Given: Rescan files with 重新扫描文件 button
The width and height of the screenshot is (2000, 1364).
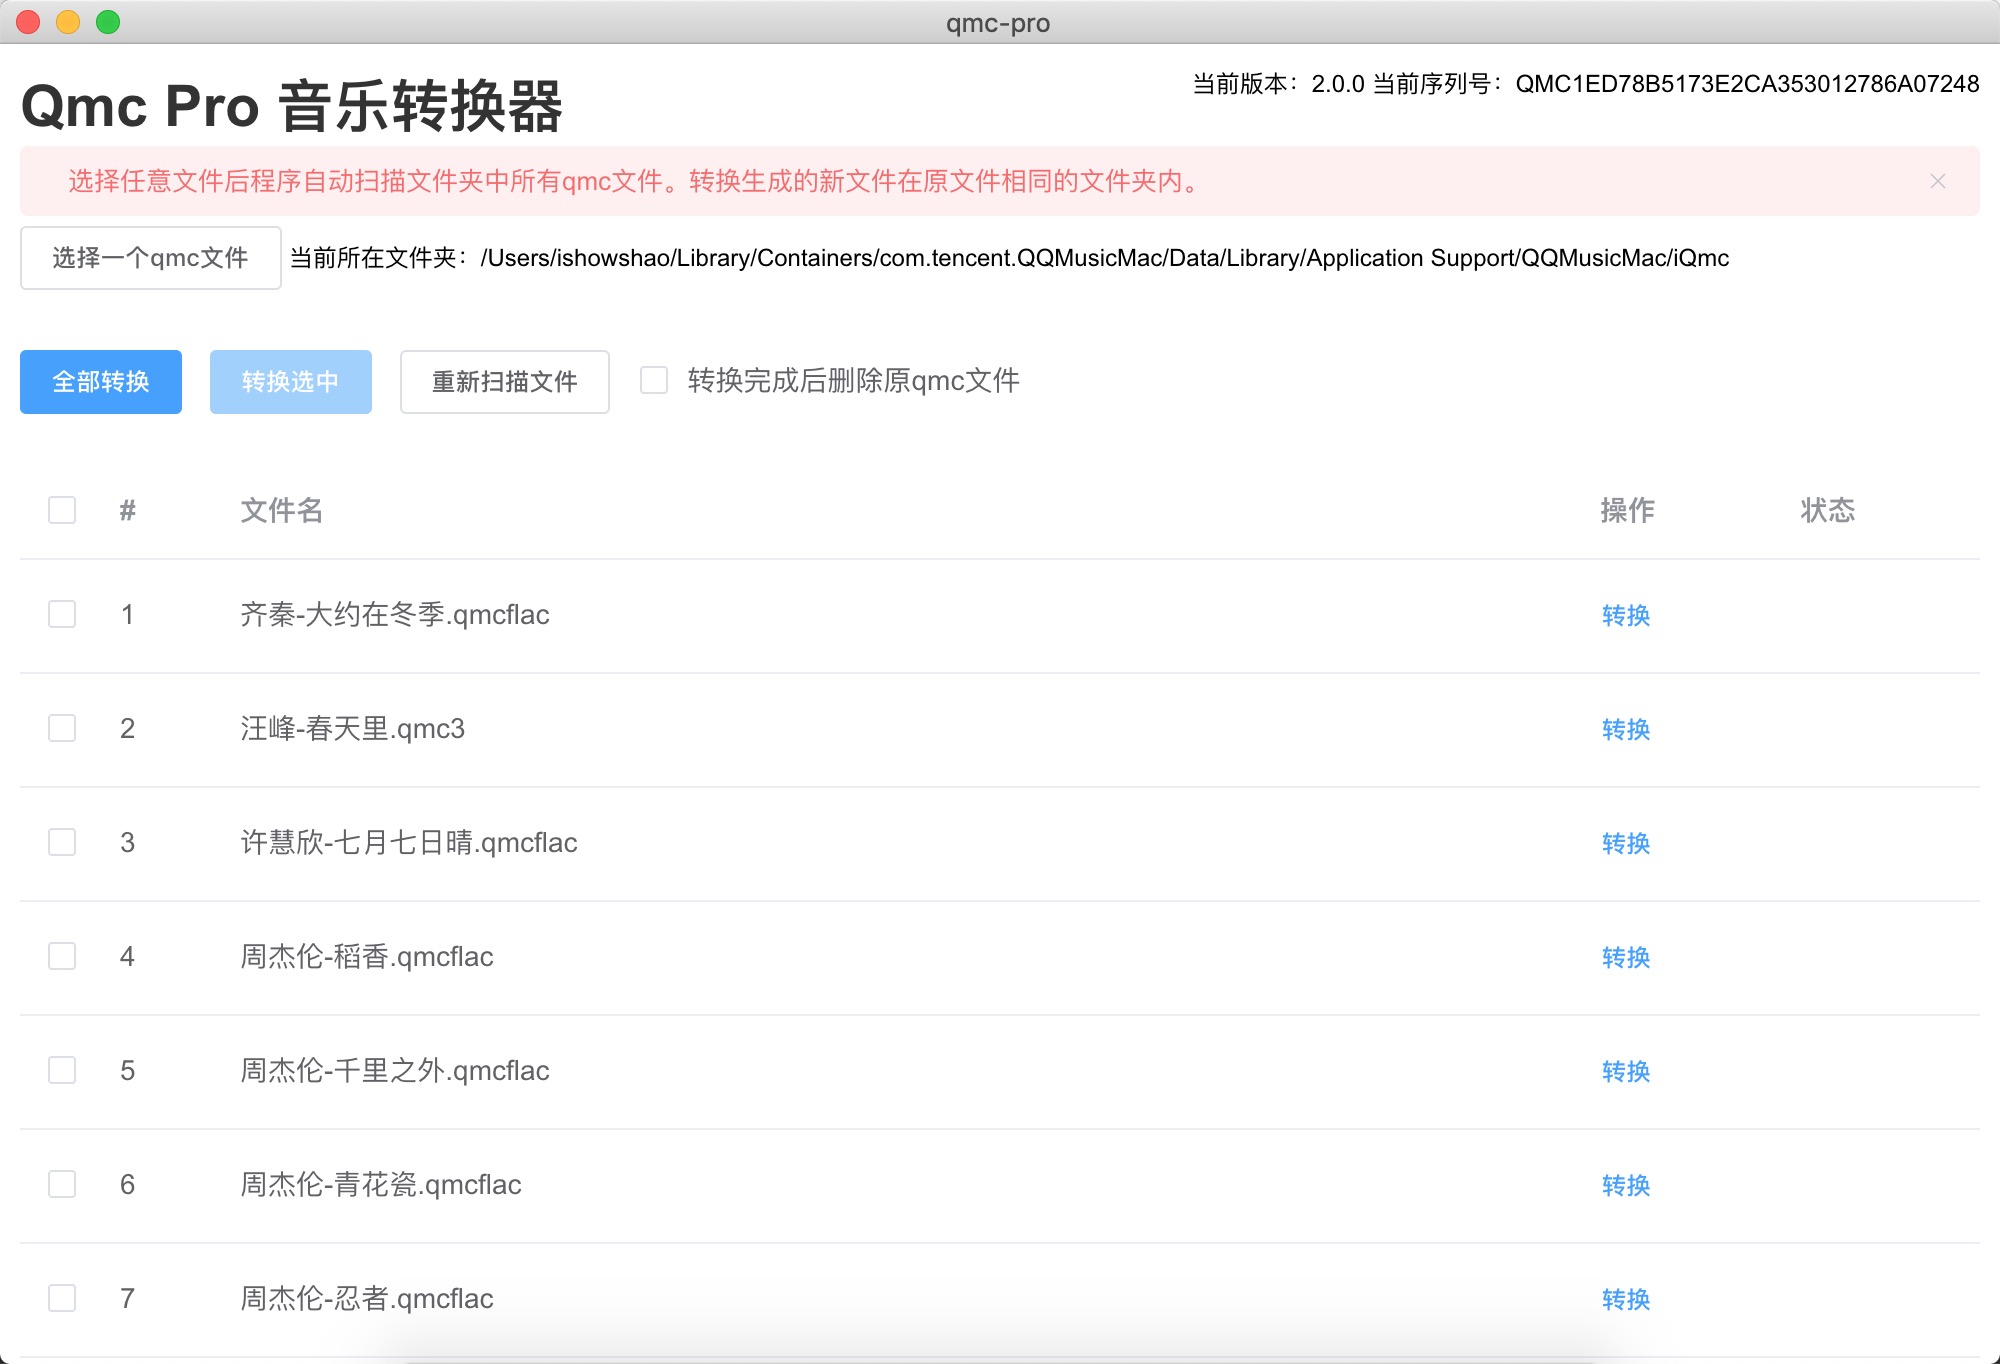Looking at the screenshot, I should click(504, 382).
